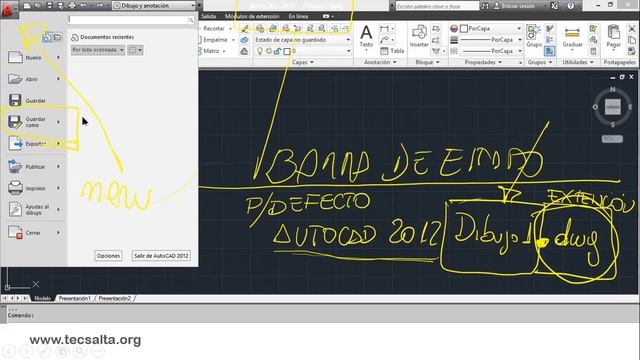
Task: Toggle the layer 0 lightbulb on/off
Action: point(260,51)
